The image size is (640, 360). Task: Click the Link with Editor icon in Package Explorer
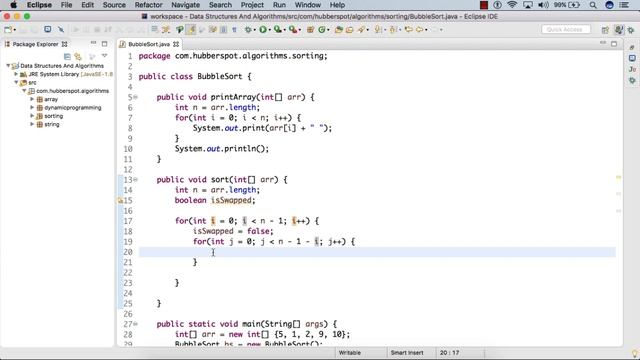pyautogui.click(x=78, y=56)
